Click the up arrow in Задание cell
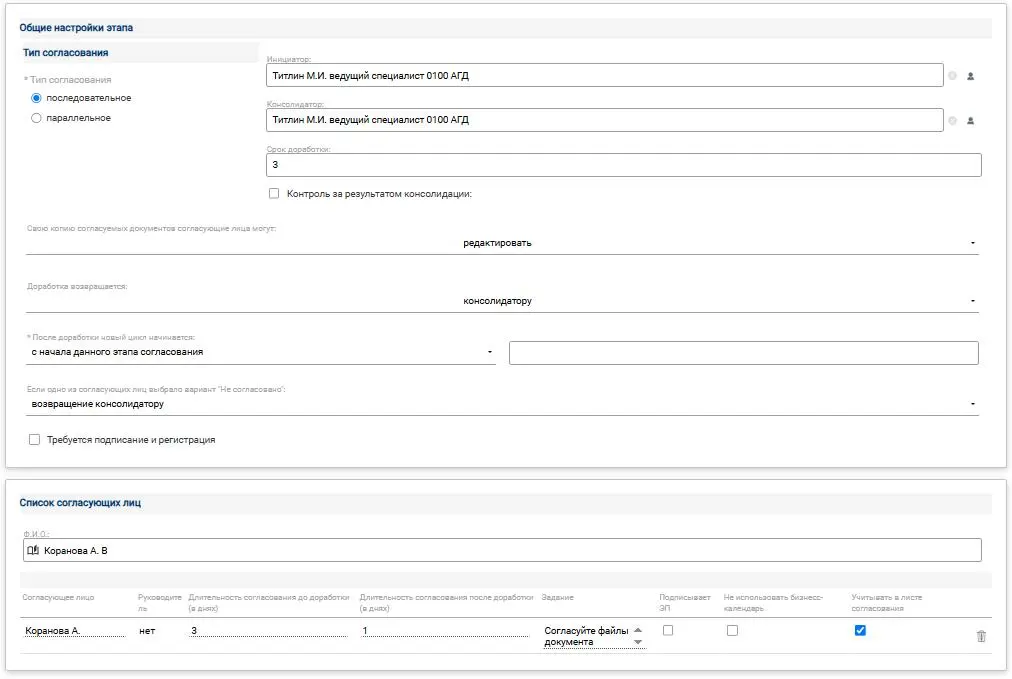The height and width of the screenshot is (679, 1012). [x=638, y=629]
